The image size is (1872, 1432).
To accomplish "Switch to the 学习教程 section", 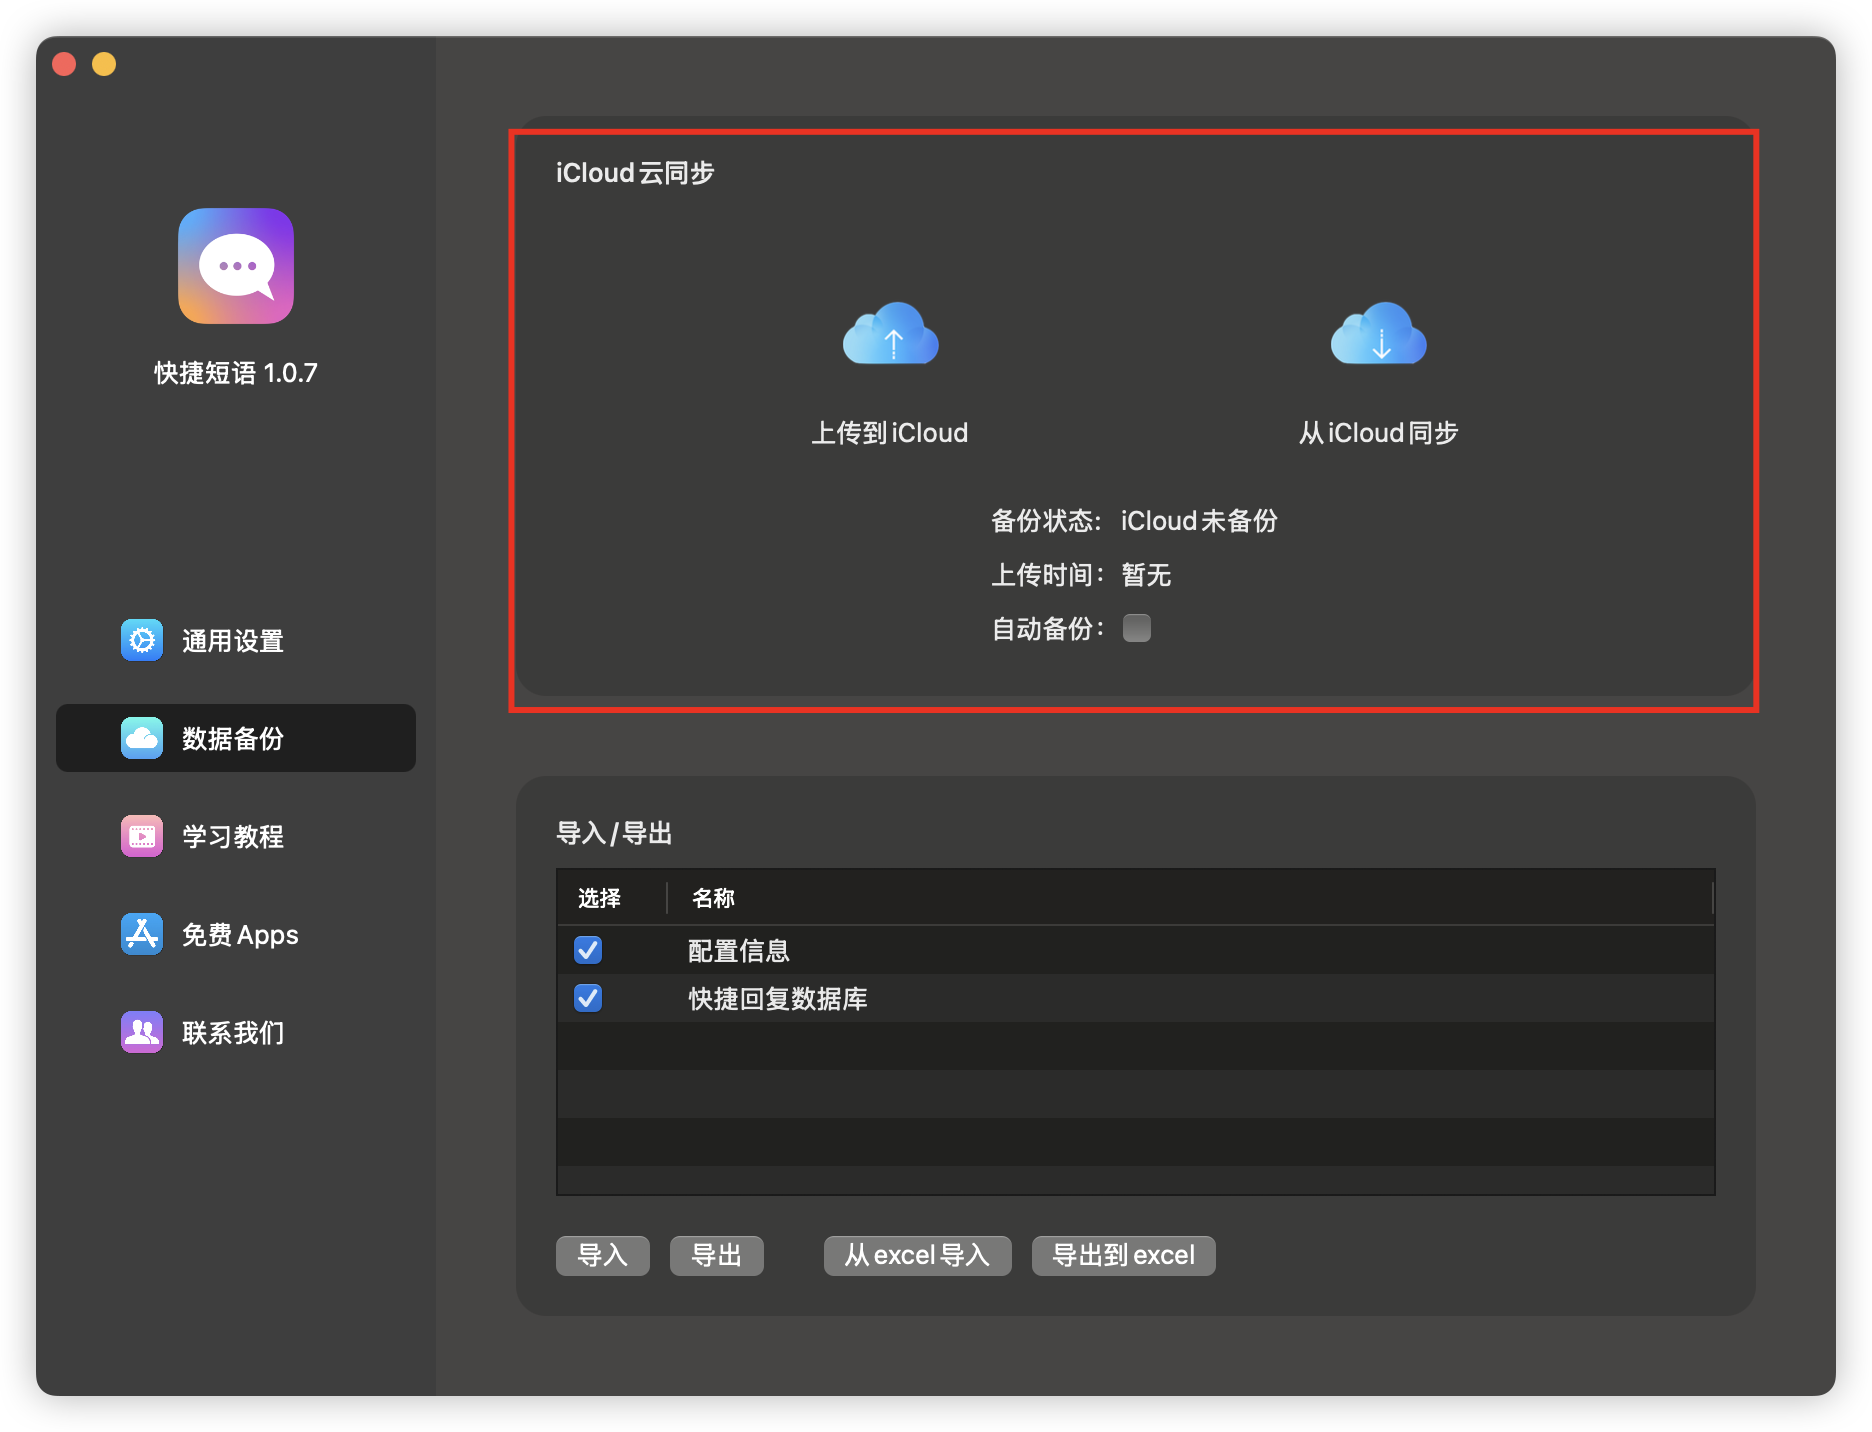I will (233, 837).
